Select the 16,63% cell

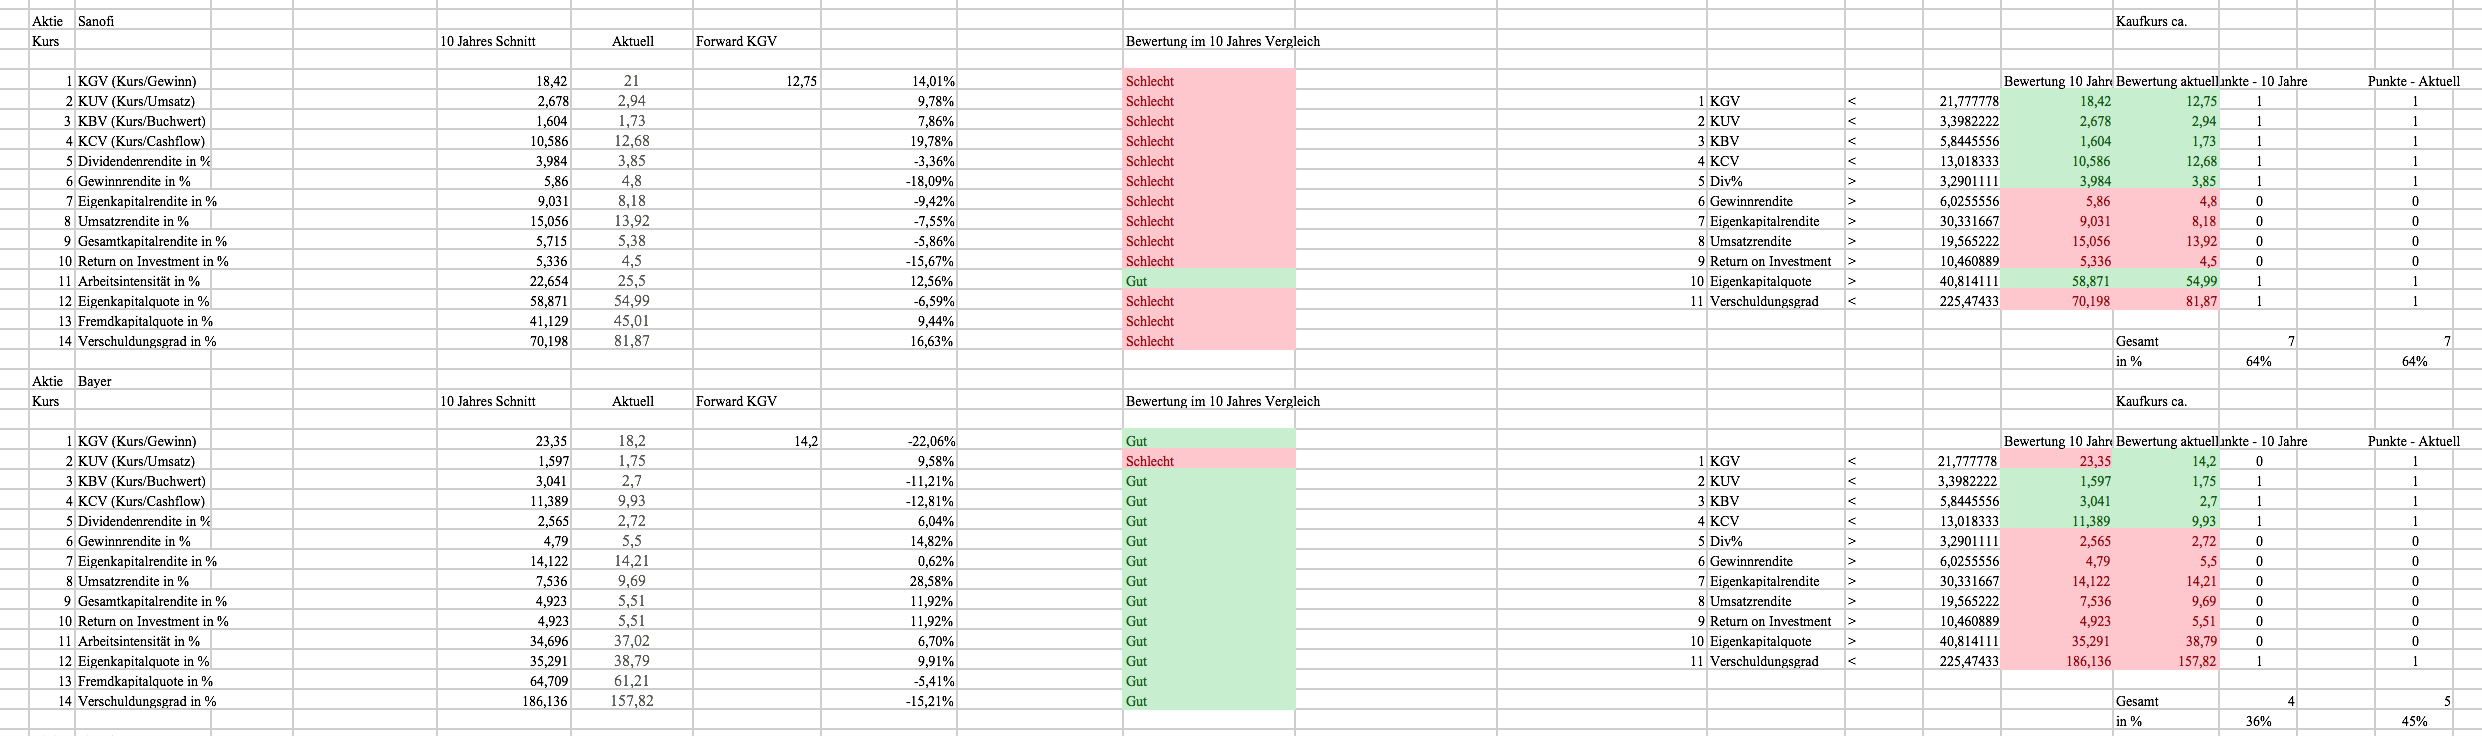932,341
